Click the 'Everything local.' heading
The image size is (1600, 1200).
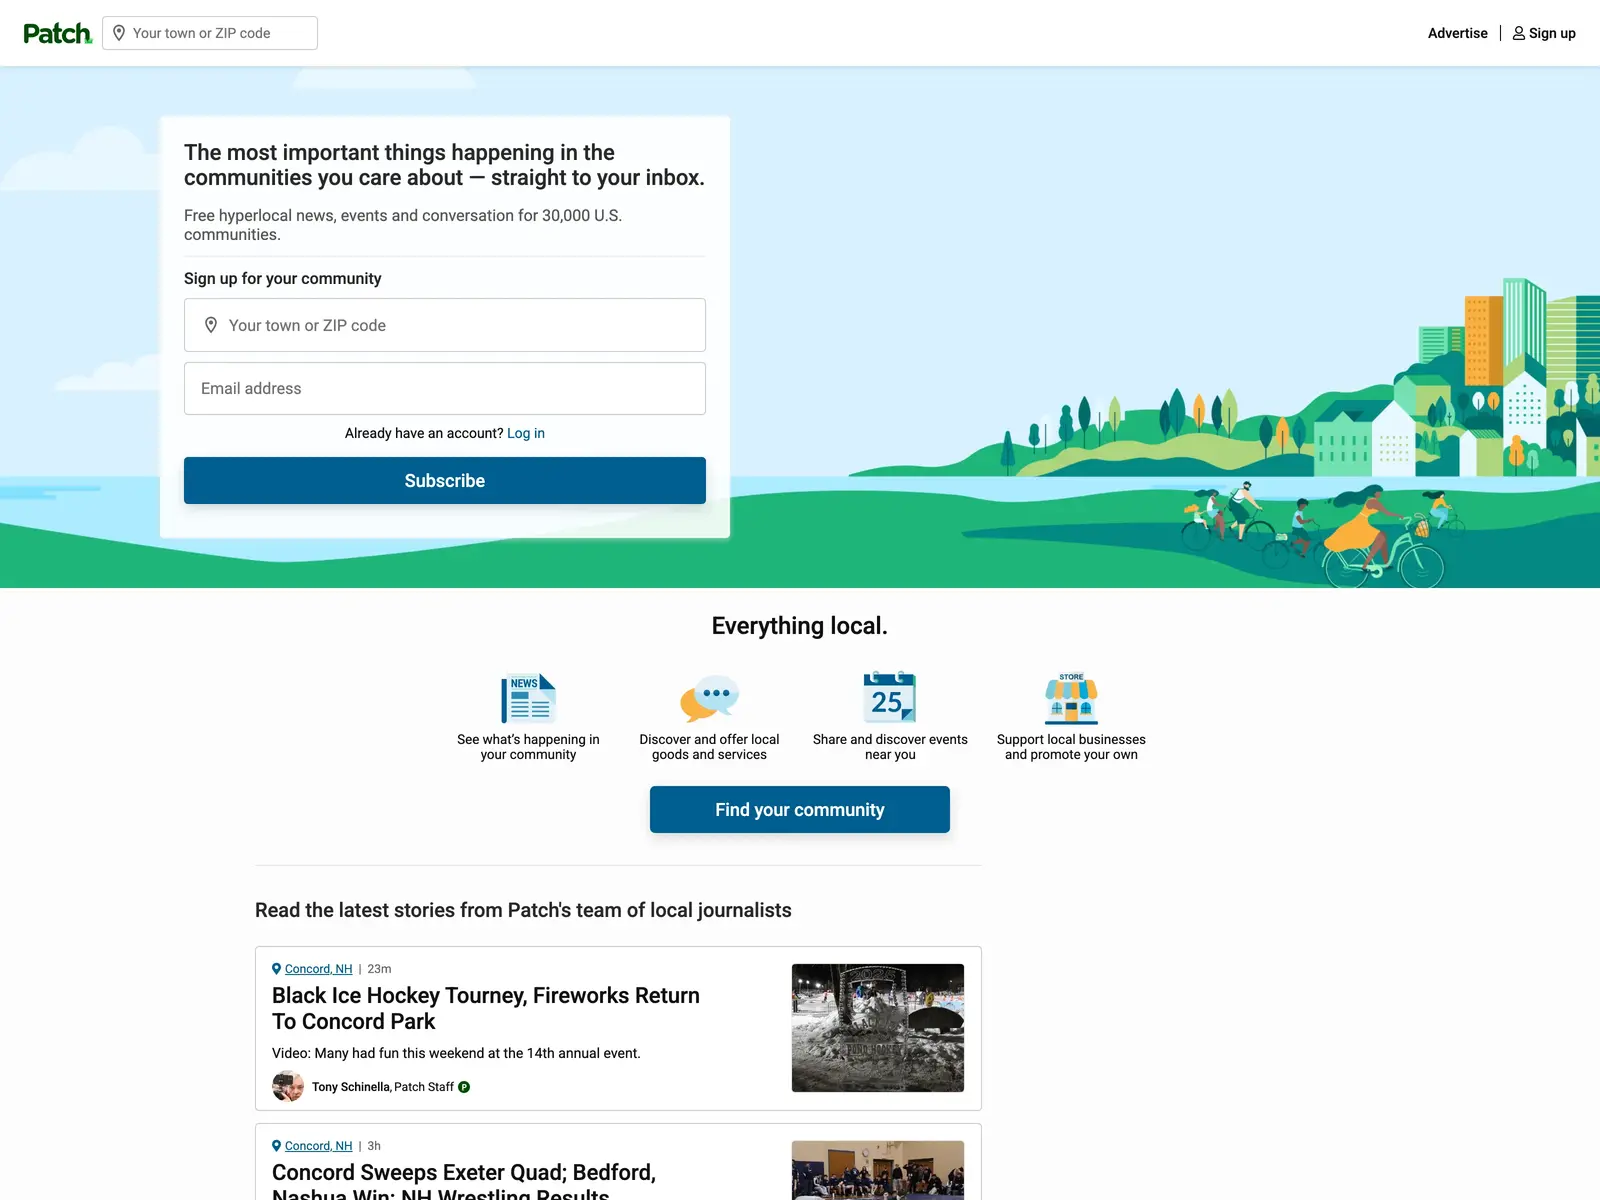click(800, 626)
